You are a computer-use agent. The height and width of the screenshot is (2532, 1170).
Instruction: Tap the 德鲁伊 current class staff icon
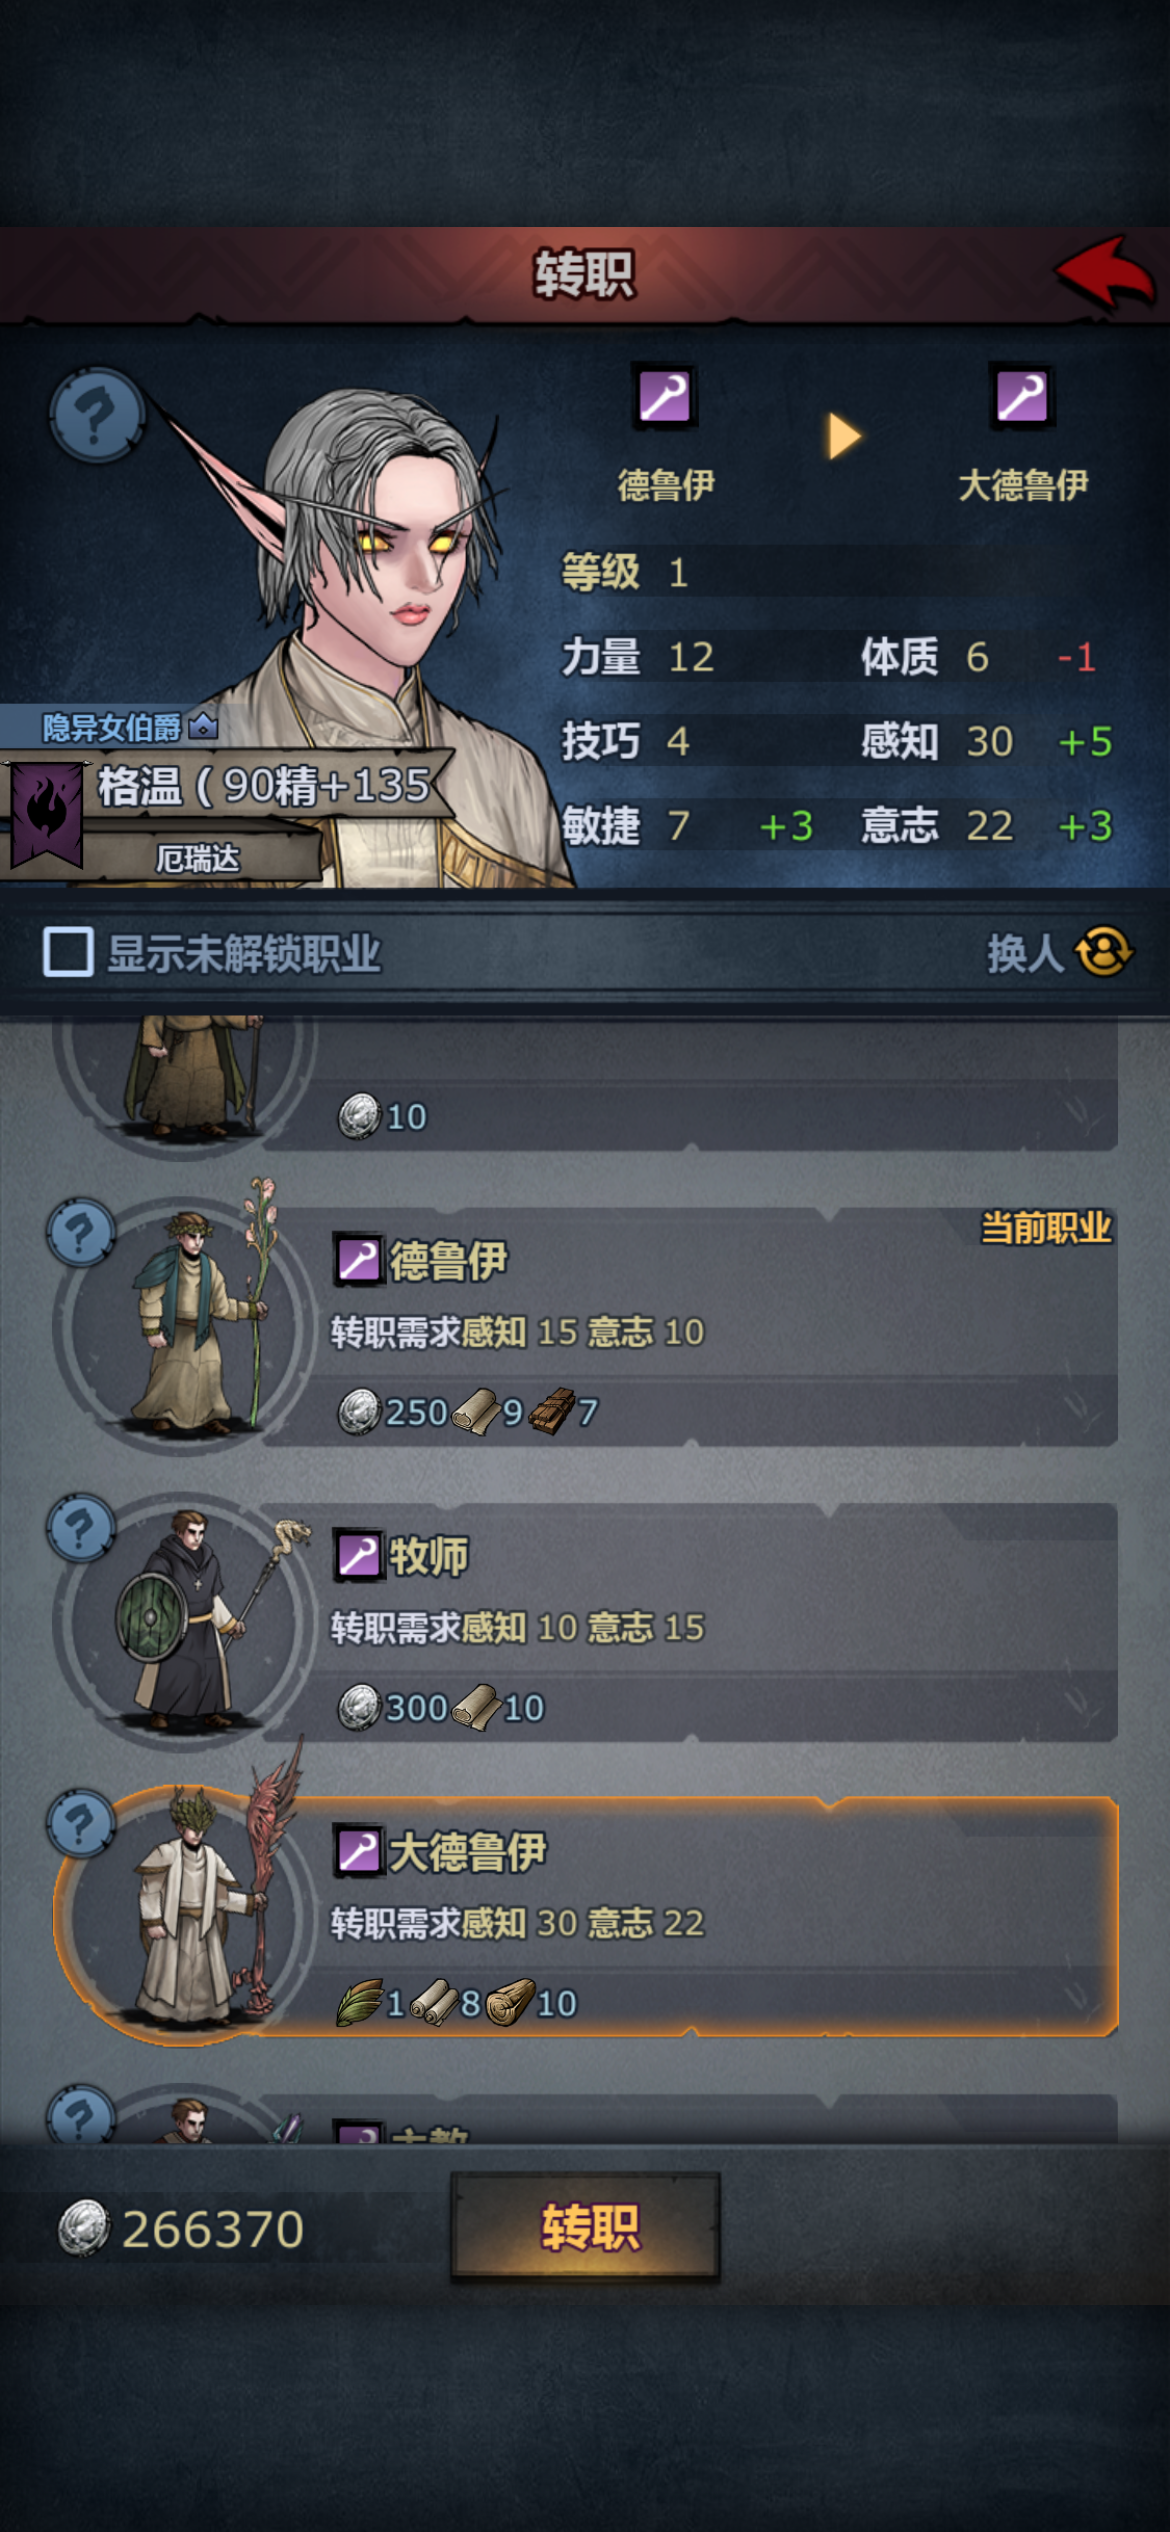[664, 397]
